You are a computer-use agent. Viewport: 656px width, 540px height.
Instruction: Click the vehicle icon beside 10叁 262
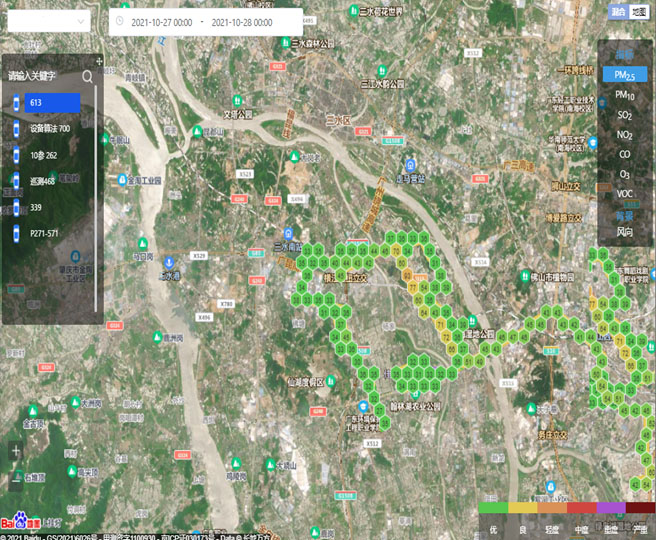(17, 155)
